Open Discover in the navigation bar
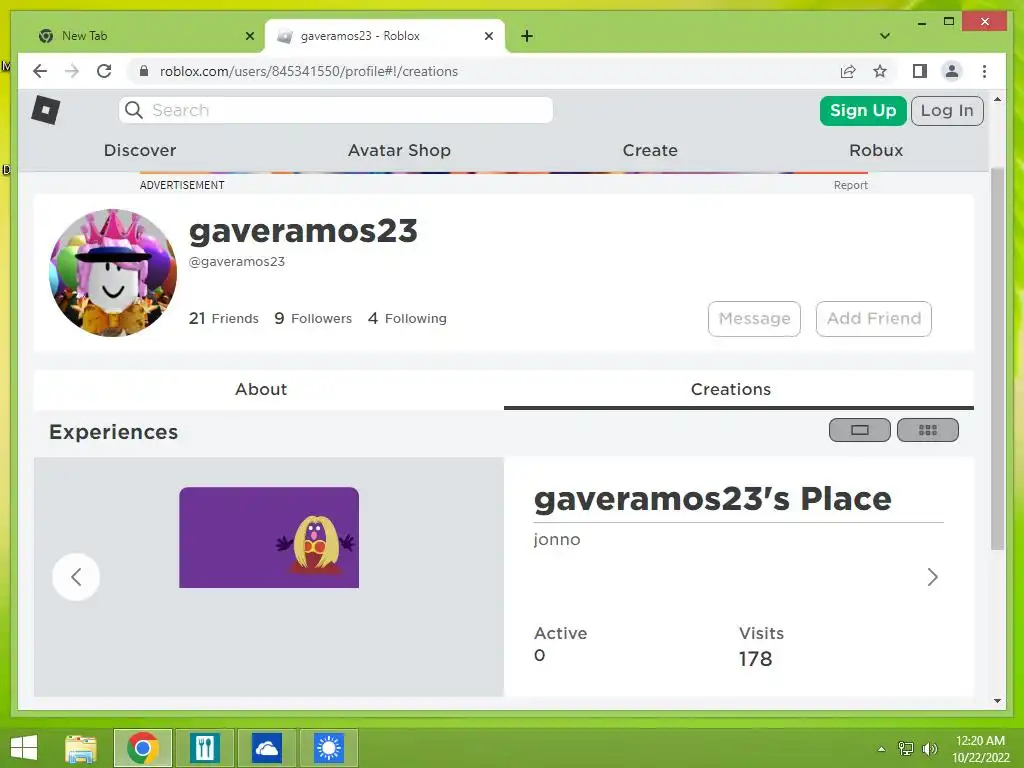Image resolution: width=1024 pixels, height=768 pixels. (x=140, y=150)
